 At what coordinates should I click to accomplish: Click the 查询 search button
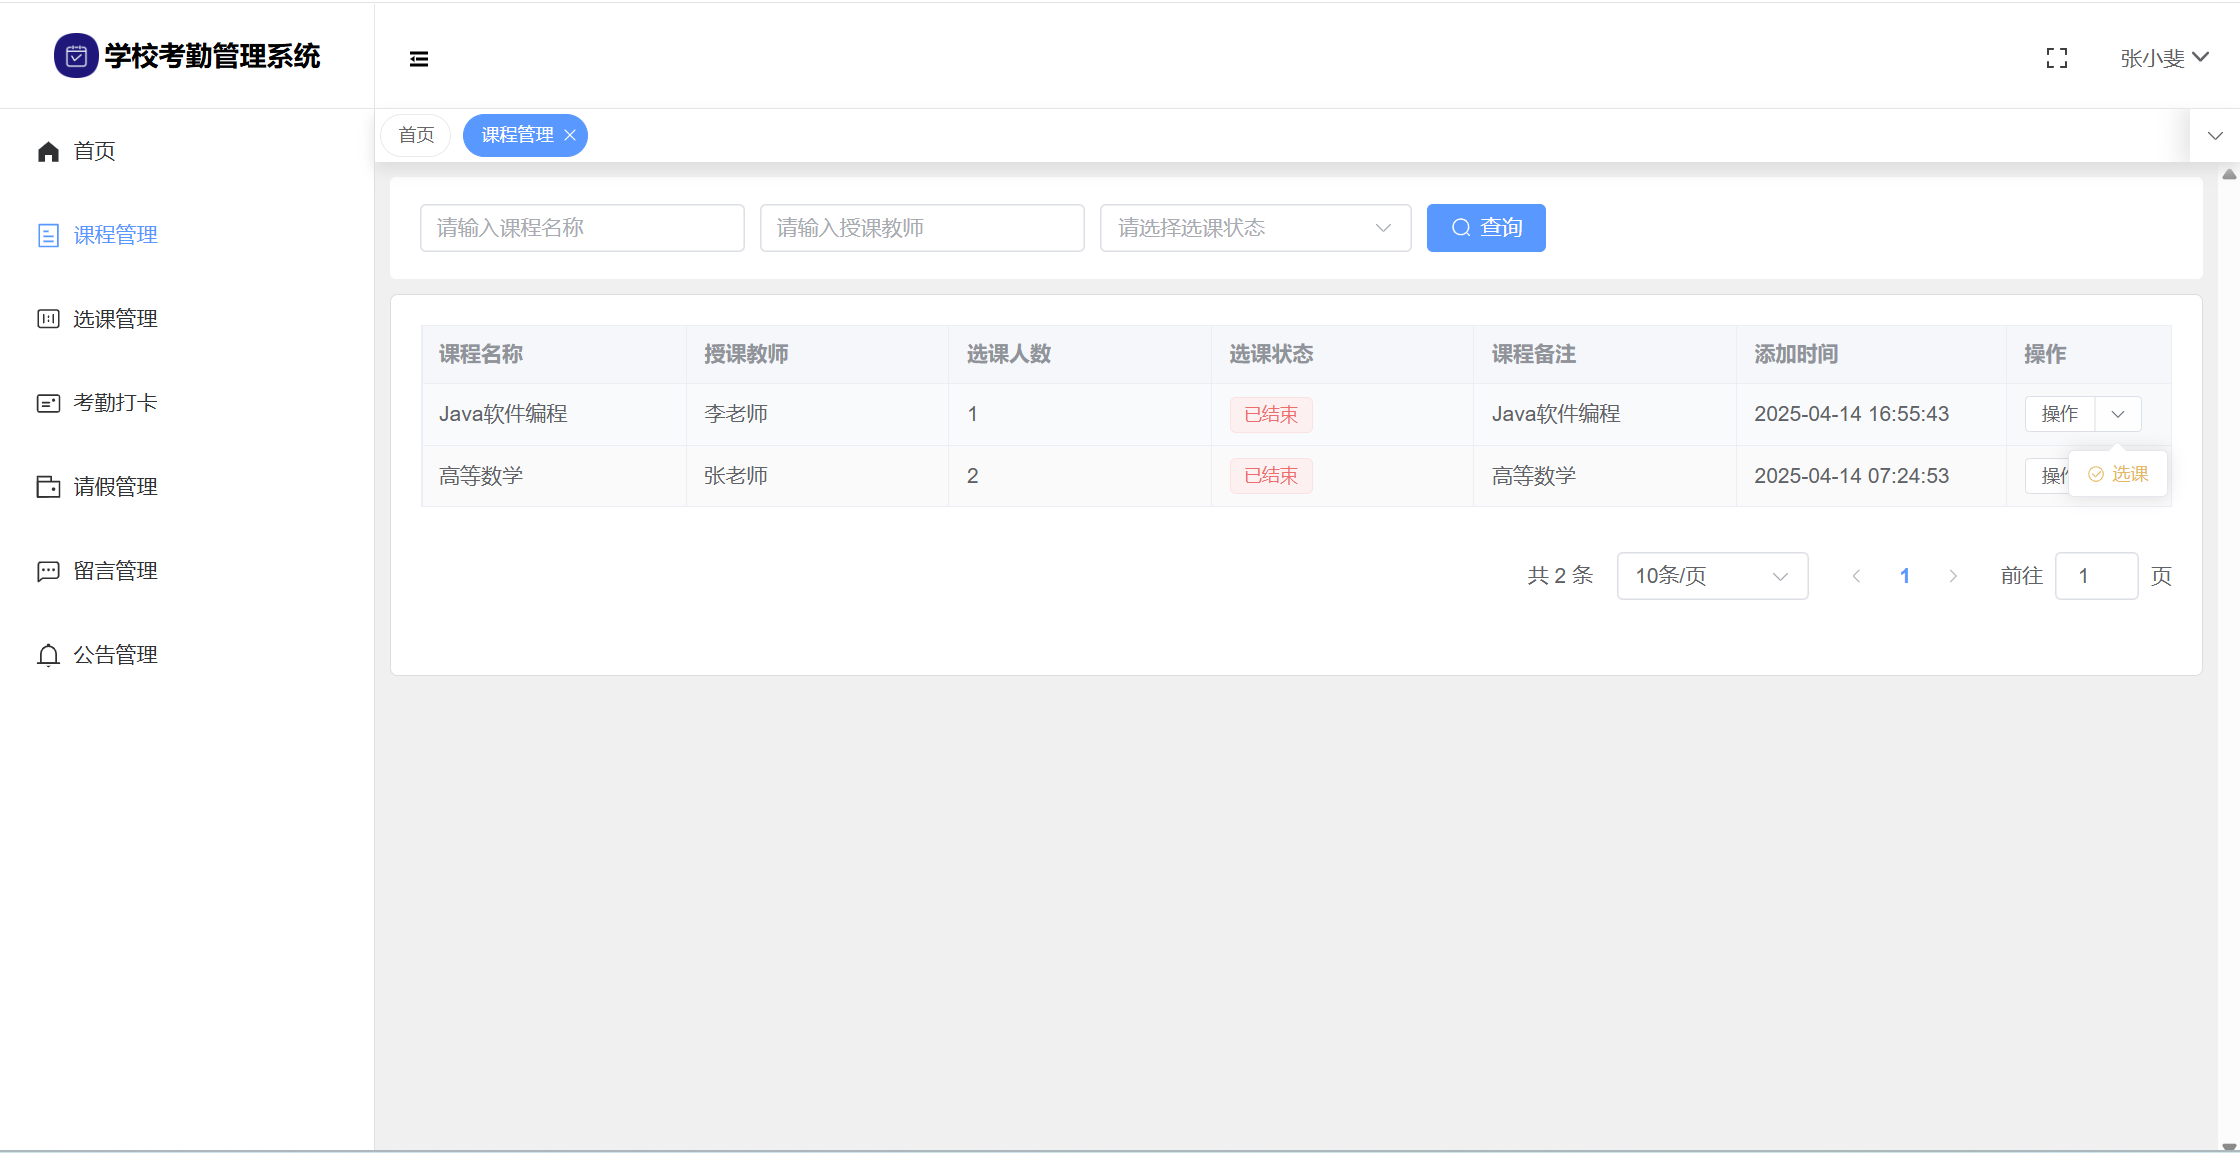tap(1485, 228)
